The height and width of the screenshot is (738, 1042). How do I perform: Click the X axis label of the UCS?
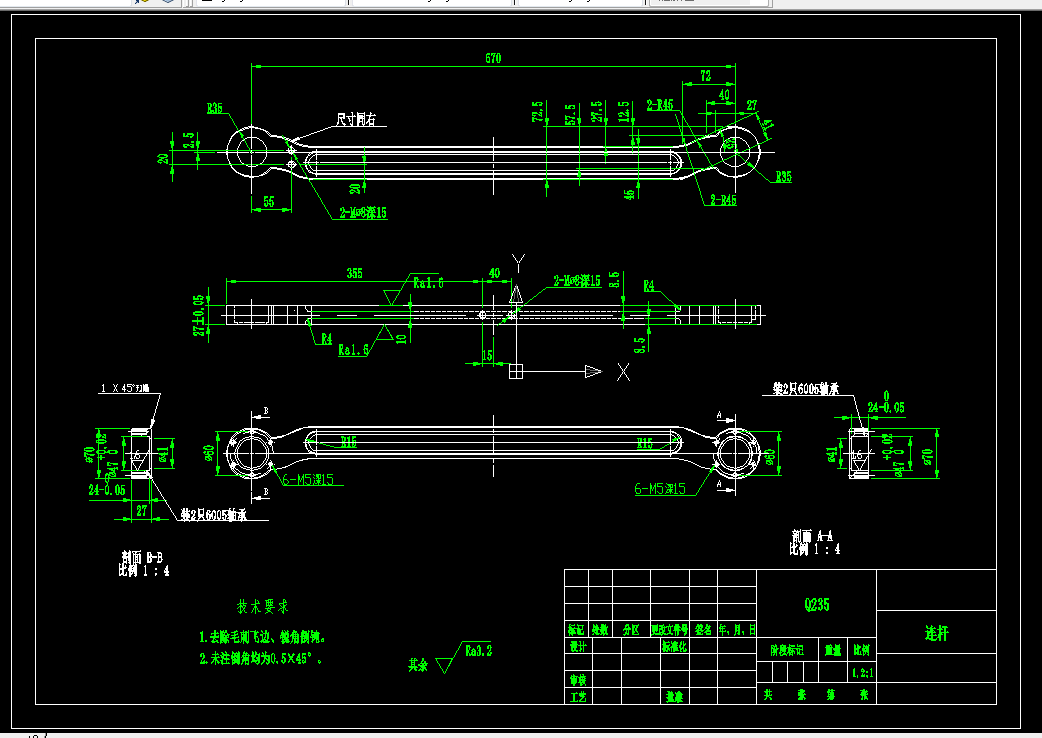pyautogui.click(x=623, y=372)
